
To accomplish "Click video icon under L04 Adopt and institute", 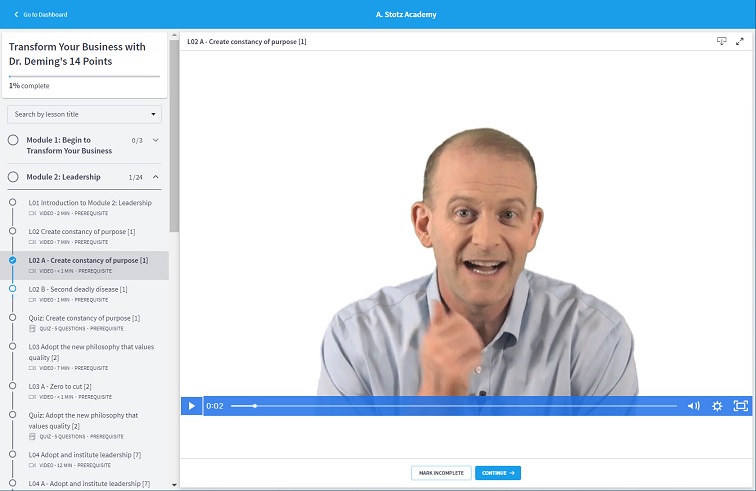I will tap(32, 465).
